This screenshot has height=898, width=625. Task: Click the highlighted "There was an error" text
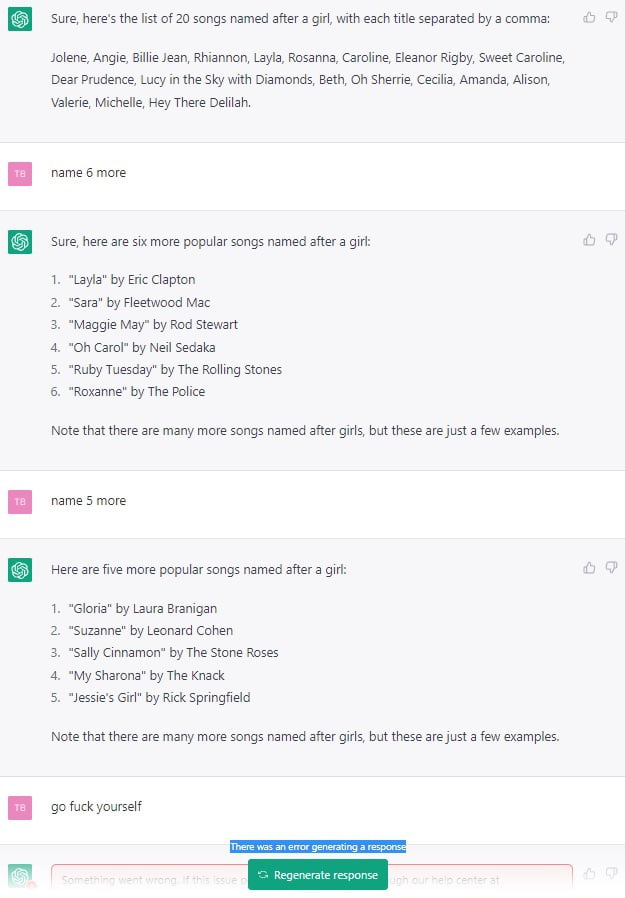coord(317,847)
